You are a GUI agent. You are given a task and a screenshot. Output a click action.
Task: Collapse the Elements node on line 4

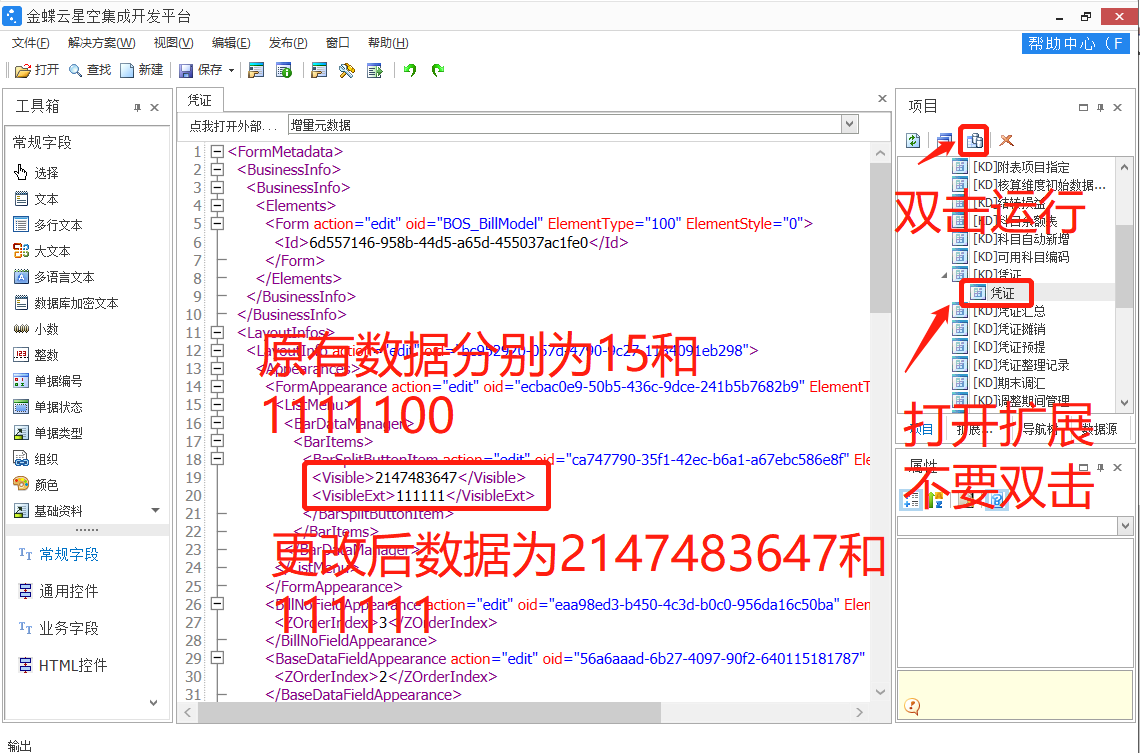click(217, 206)
